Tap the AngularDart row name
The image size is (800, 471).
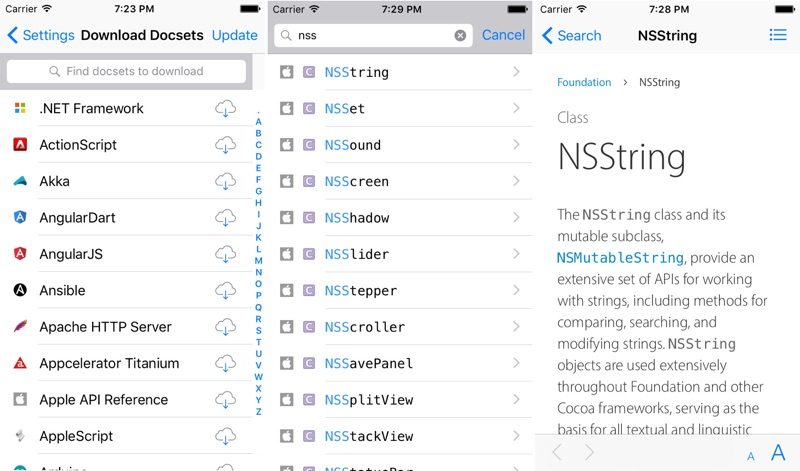point(78,218)
